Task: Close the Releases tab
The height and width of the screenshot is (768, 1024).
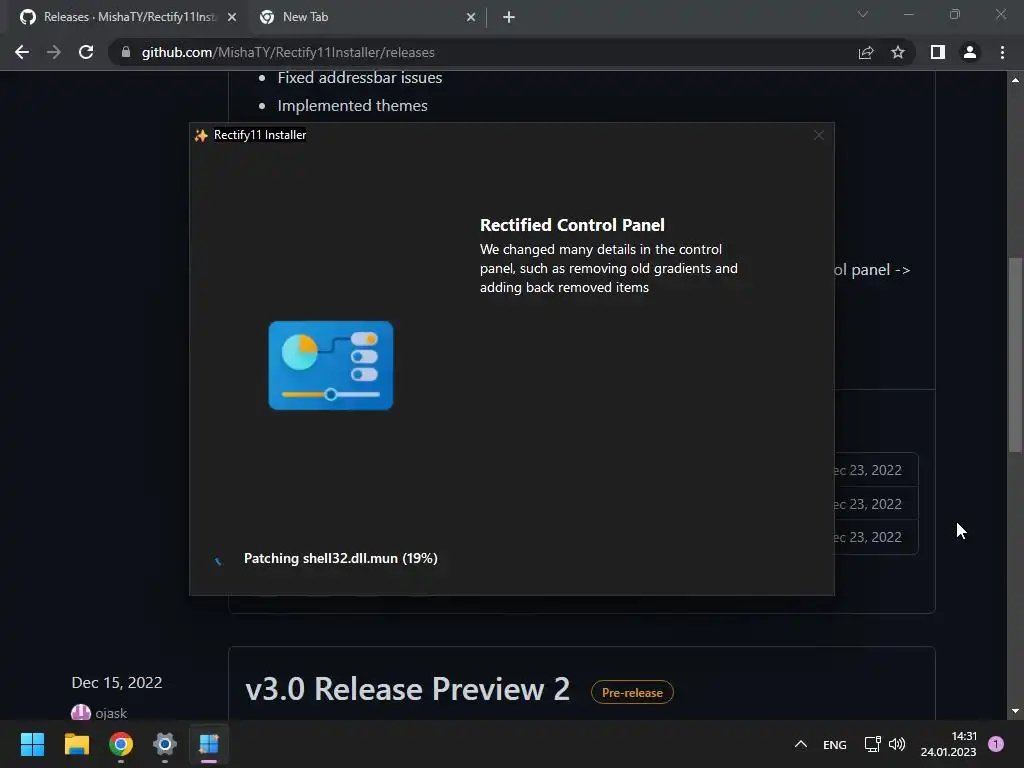Action: 232,17
